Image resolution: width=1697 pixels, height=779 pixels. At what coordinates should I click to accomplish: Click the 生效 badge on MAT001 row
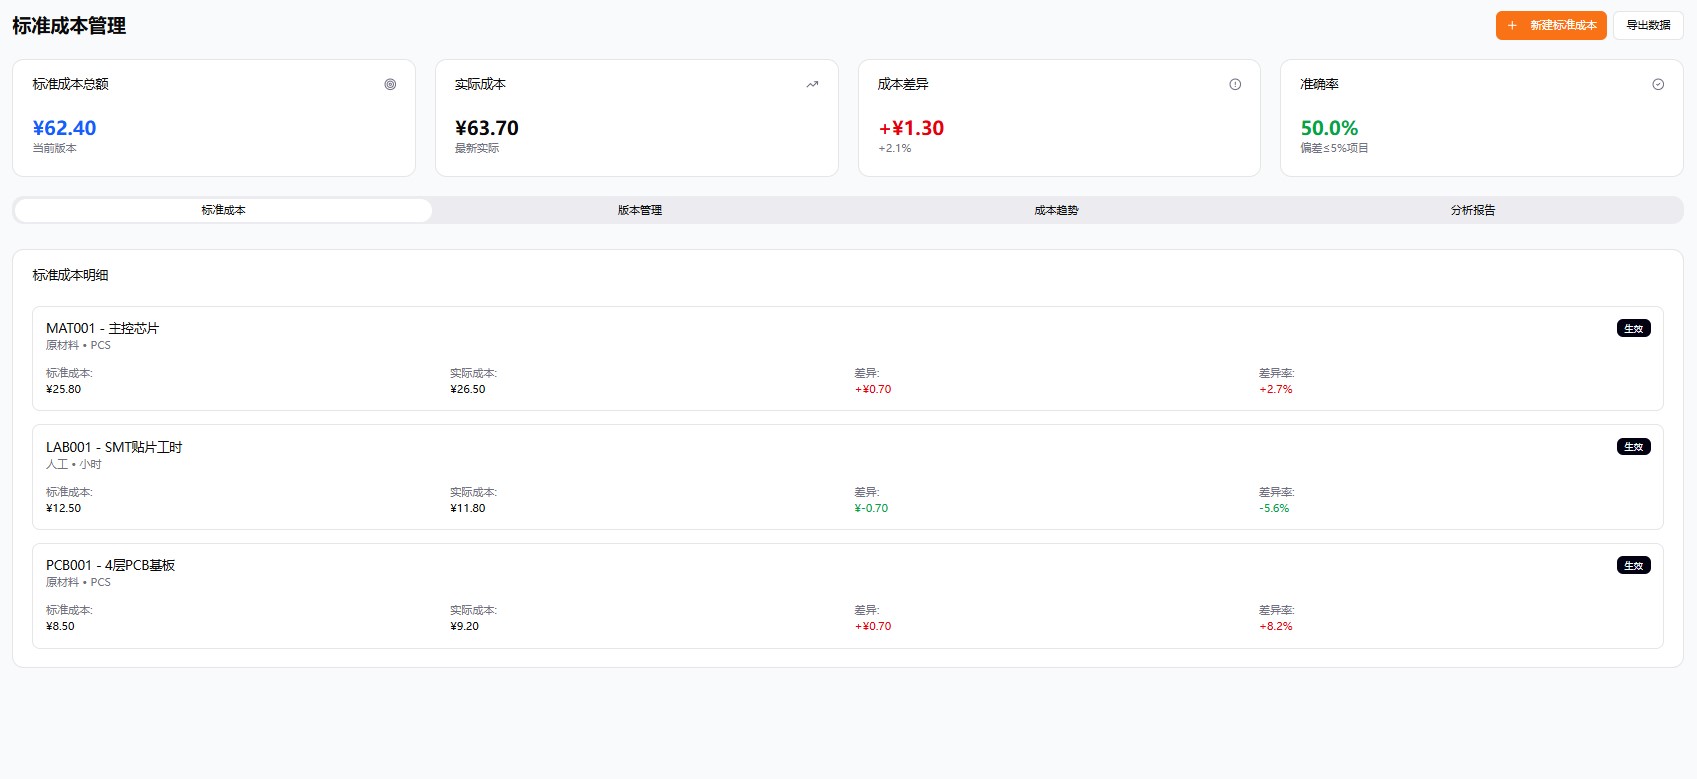(x=1633, y=329)
